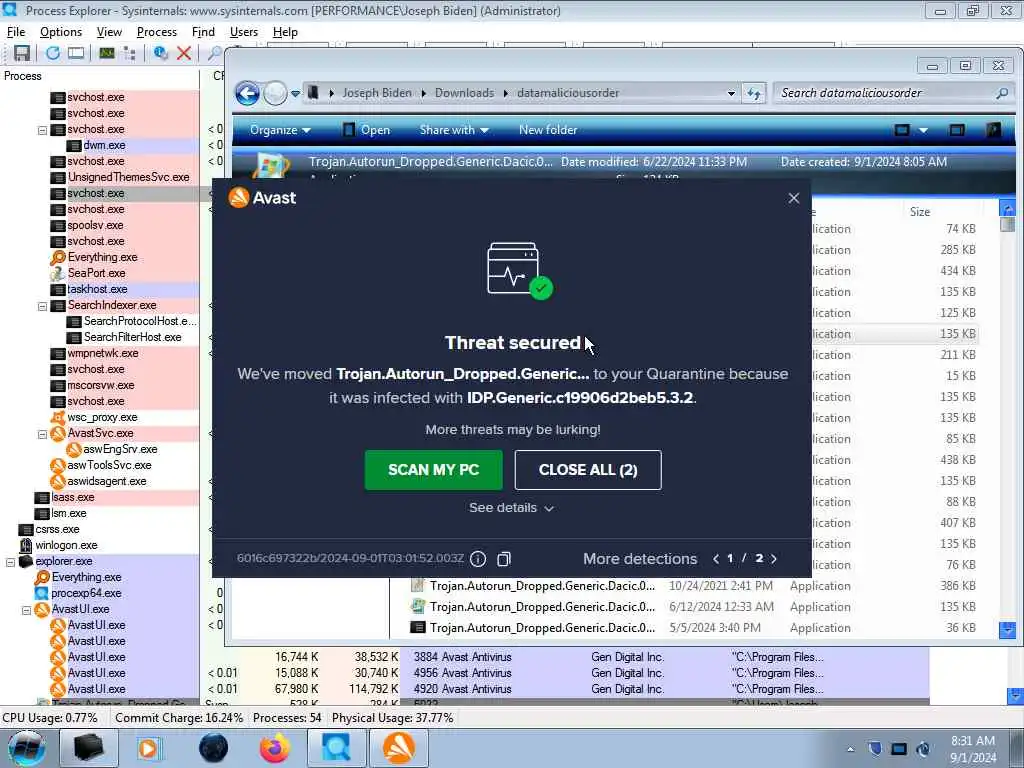The height and width of the screenshot is (768, 1024).
Task: Click the Change your view icon
Action: point(902,130)
